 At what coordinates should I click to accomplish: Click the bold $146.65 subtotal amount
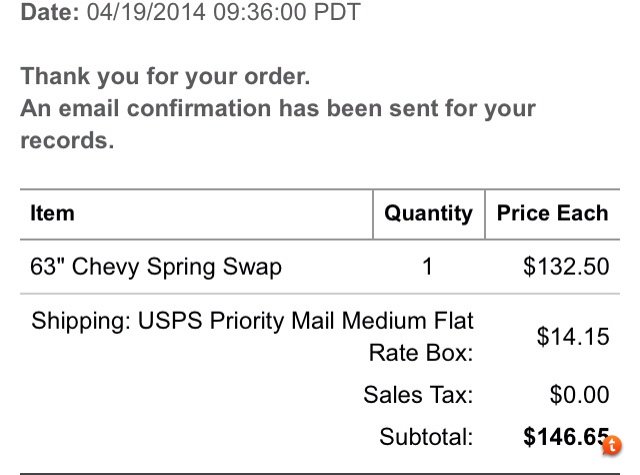566,437
